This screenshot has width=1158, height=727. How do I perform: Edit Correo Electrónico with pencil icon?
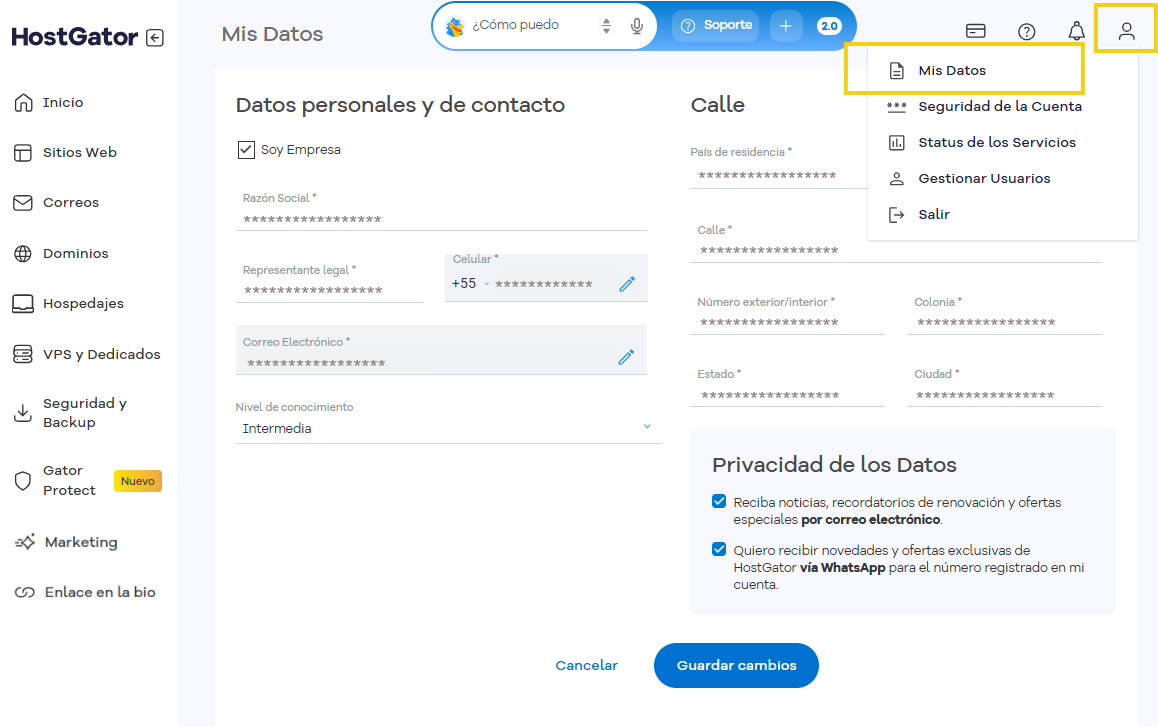(x=626, y=358)
